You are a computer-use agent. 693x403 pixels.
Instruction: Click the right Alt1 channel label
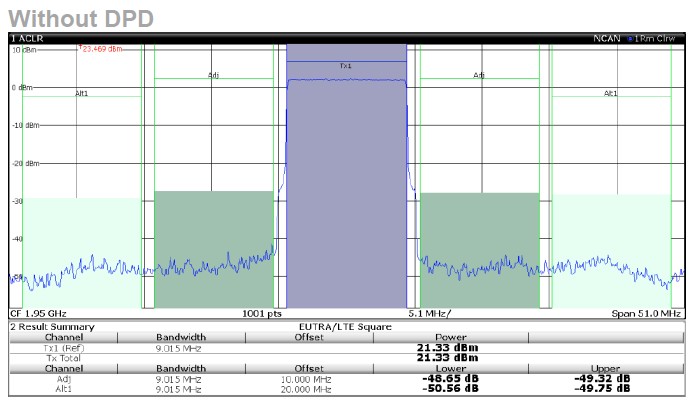pyautogui.click(x=611, y=94)
